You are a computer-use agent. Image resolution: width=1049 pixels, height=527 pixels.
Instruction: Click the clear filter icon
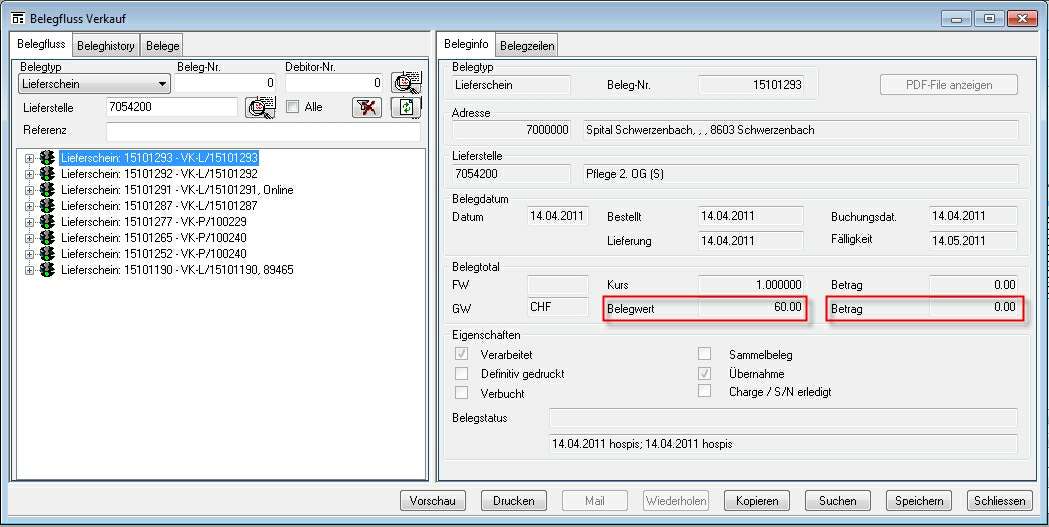pyautogui.click(x=367, y=107)
